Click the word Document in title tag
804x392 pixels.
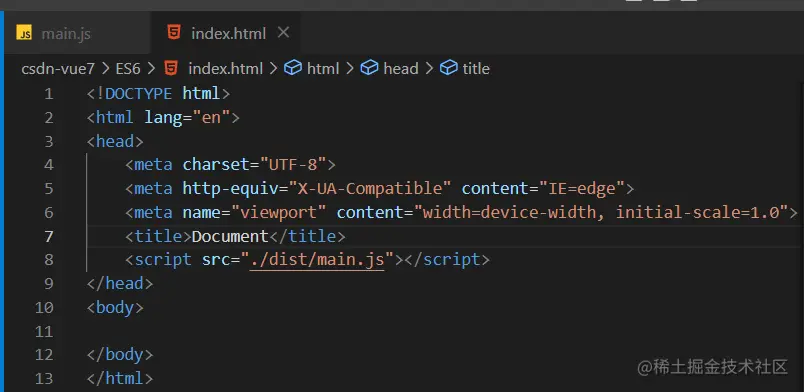point(230,237)
